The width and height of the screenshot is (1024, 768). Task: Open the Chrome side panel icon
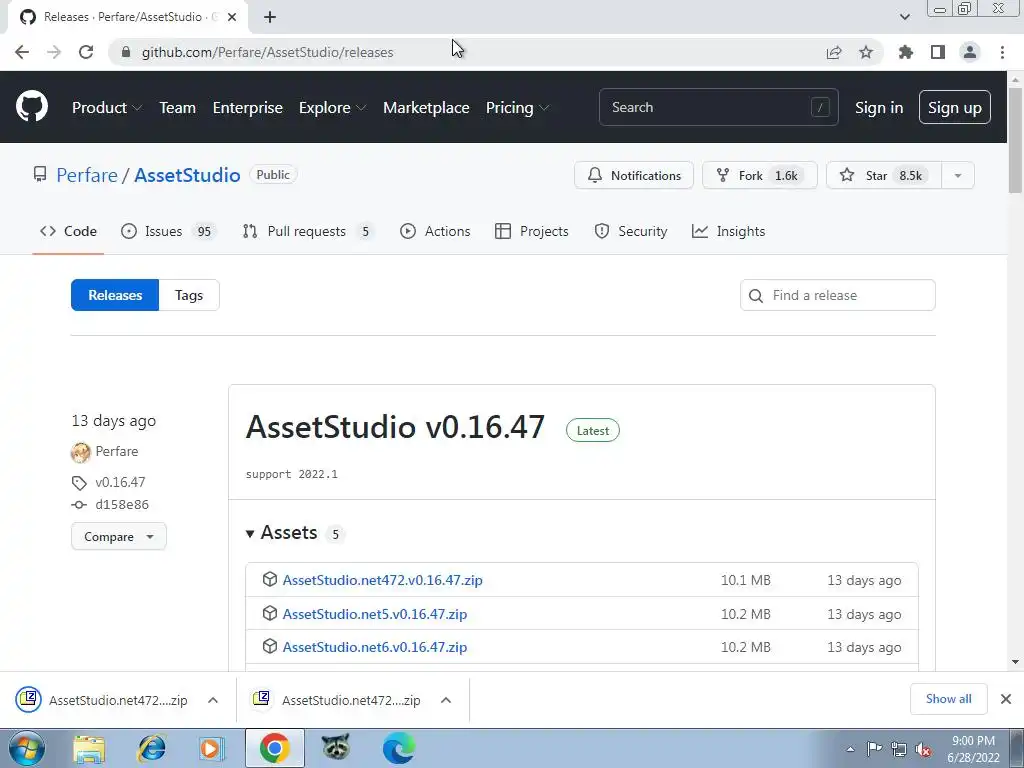coord(938,52)
